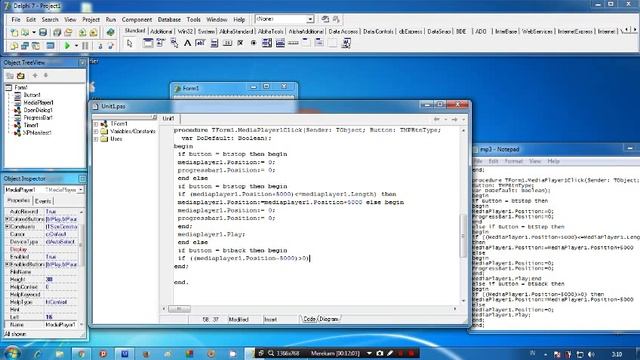Switch to Diagram tab in code editor

click(329, 319)
